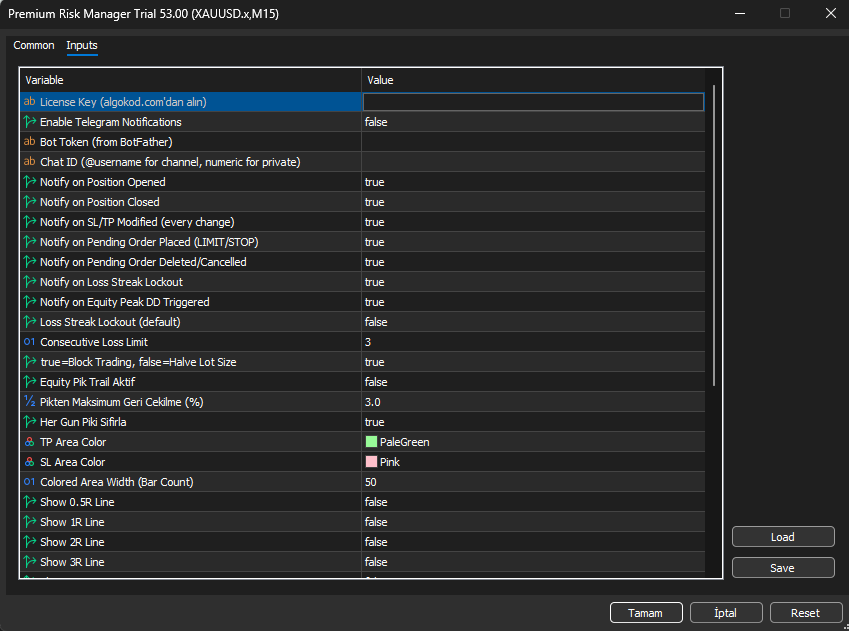Open the Equity Peak DD Triggered value dropdown
Screen dimensions: 849x631
533,302
